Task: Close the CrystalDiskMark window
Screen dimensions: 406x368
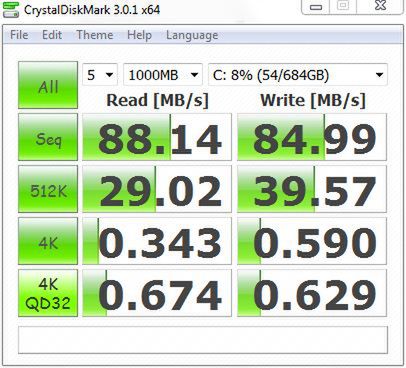Action: [x=380, y=6]
